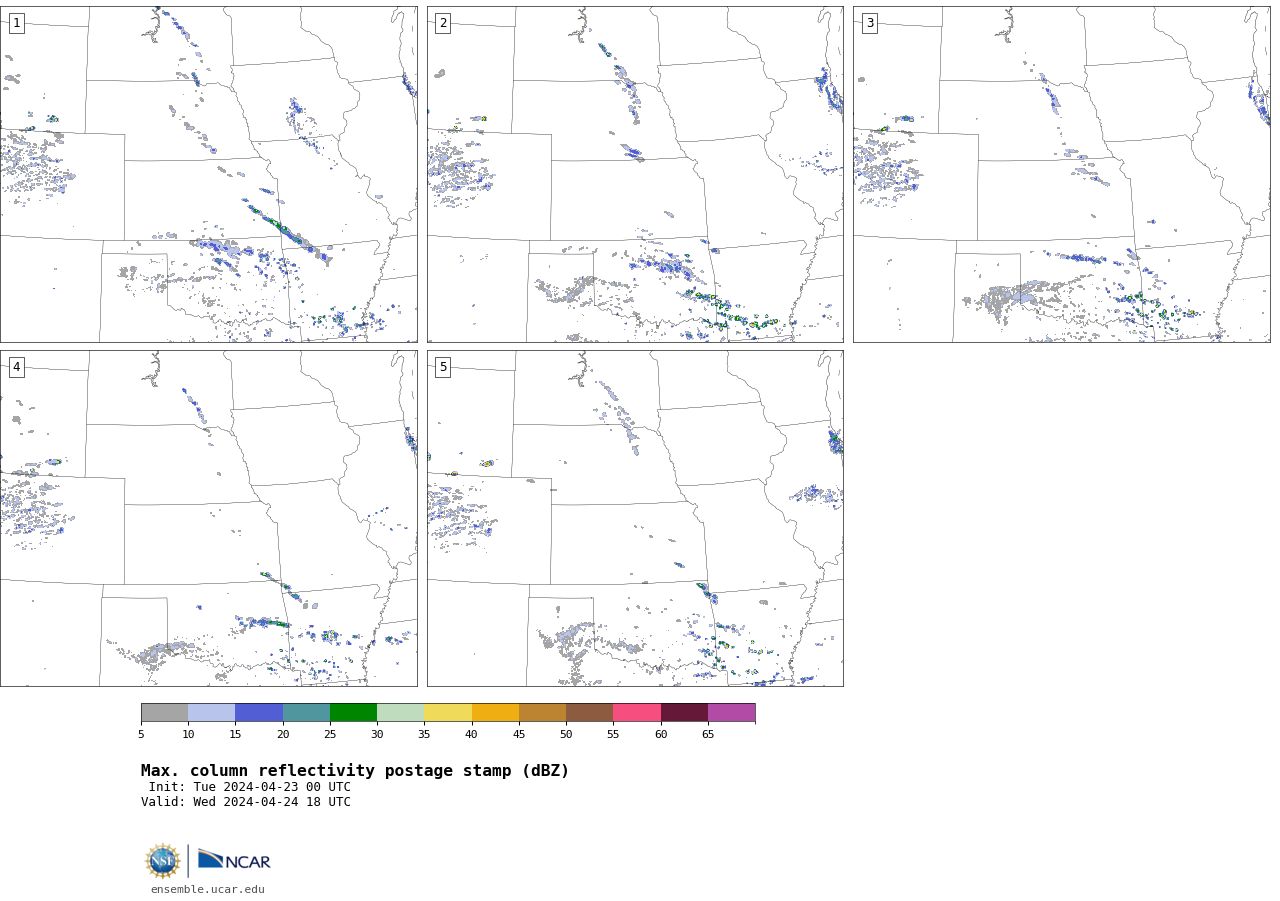Open ensemble member 3 reflectivity map

coord(1062,174)
